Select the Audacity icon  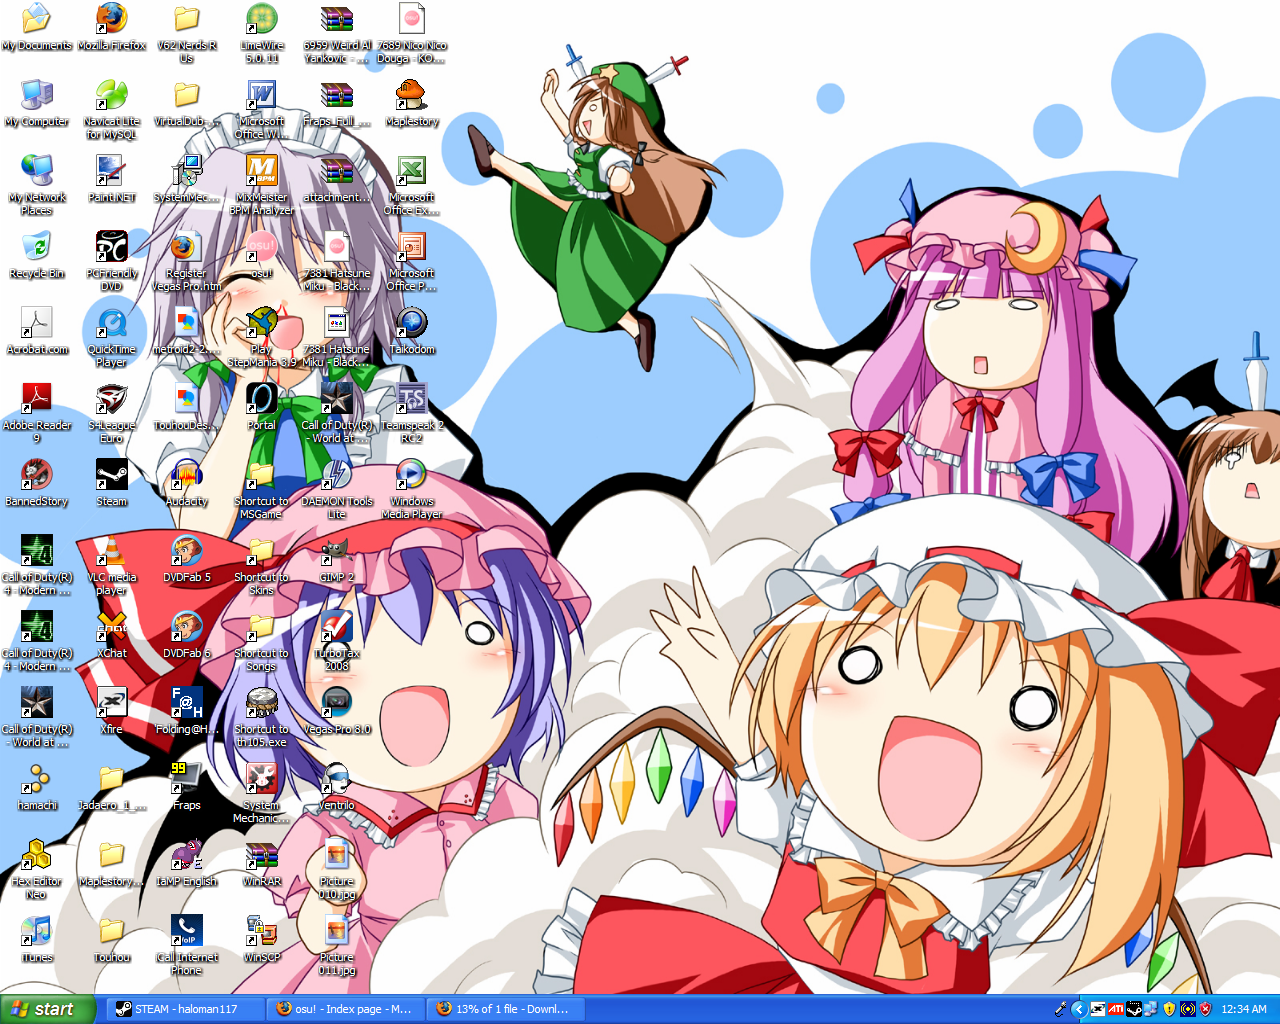(x=187, y=475)
